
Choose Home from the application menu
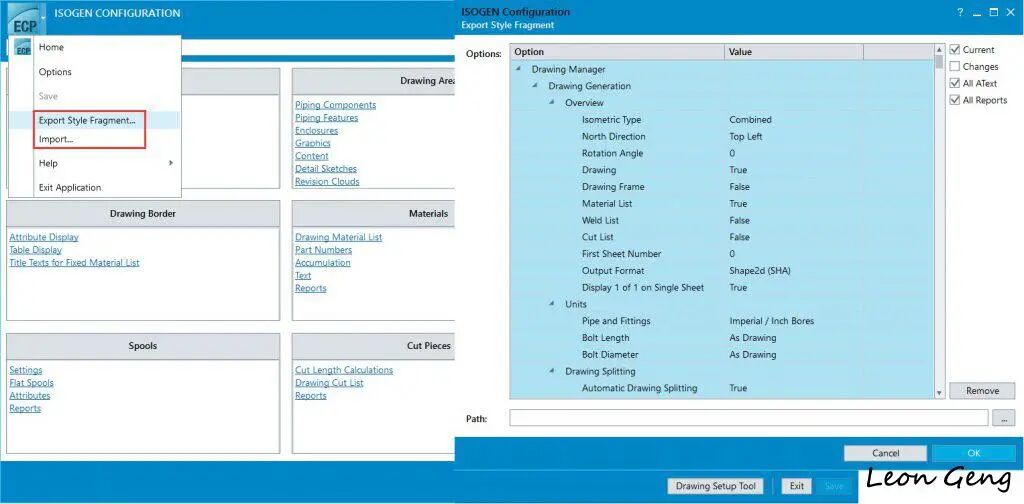click(x=51, y=47)
